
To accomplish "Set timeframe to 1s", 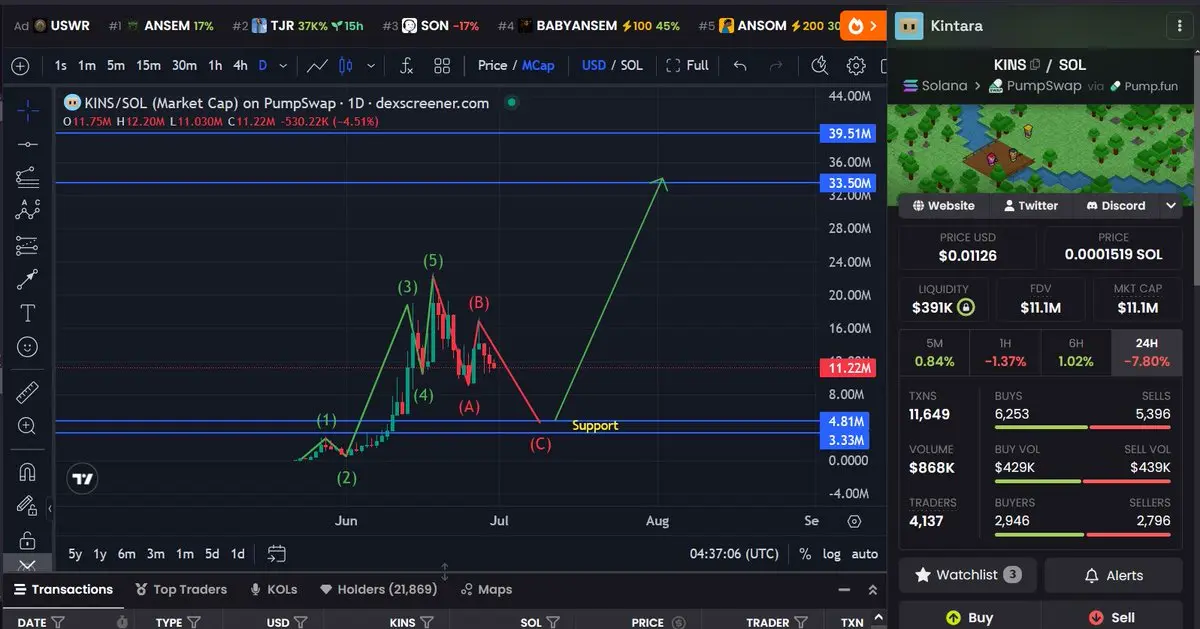I will coord(61,65).
